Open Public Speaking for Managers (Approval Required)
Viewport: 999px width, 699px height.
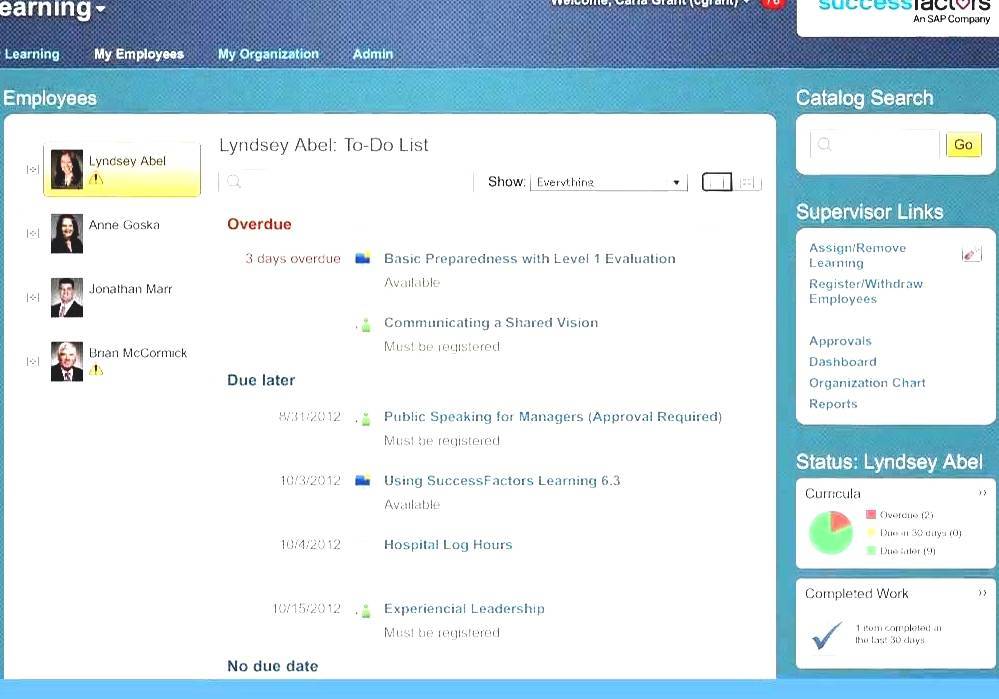(552, 417)
